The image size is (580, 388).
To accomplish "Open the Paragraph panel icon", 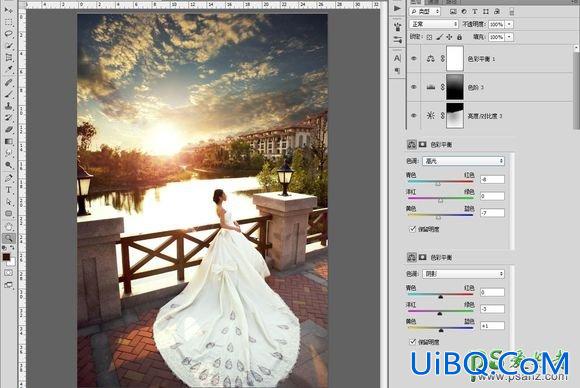I will (397, 70).
